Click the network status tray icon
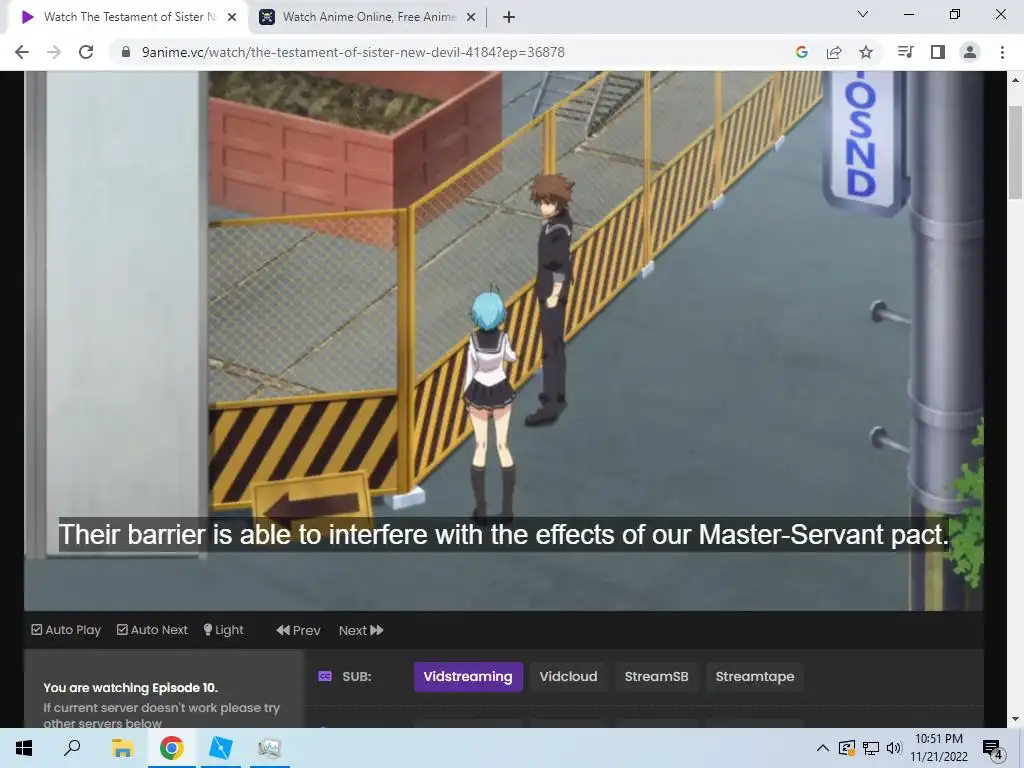1024x768 pixels. click(x=871, y=748)
